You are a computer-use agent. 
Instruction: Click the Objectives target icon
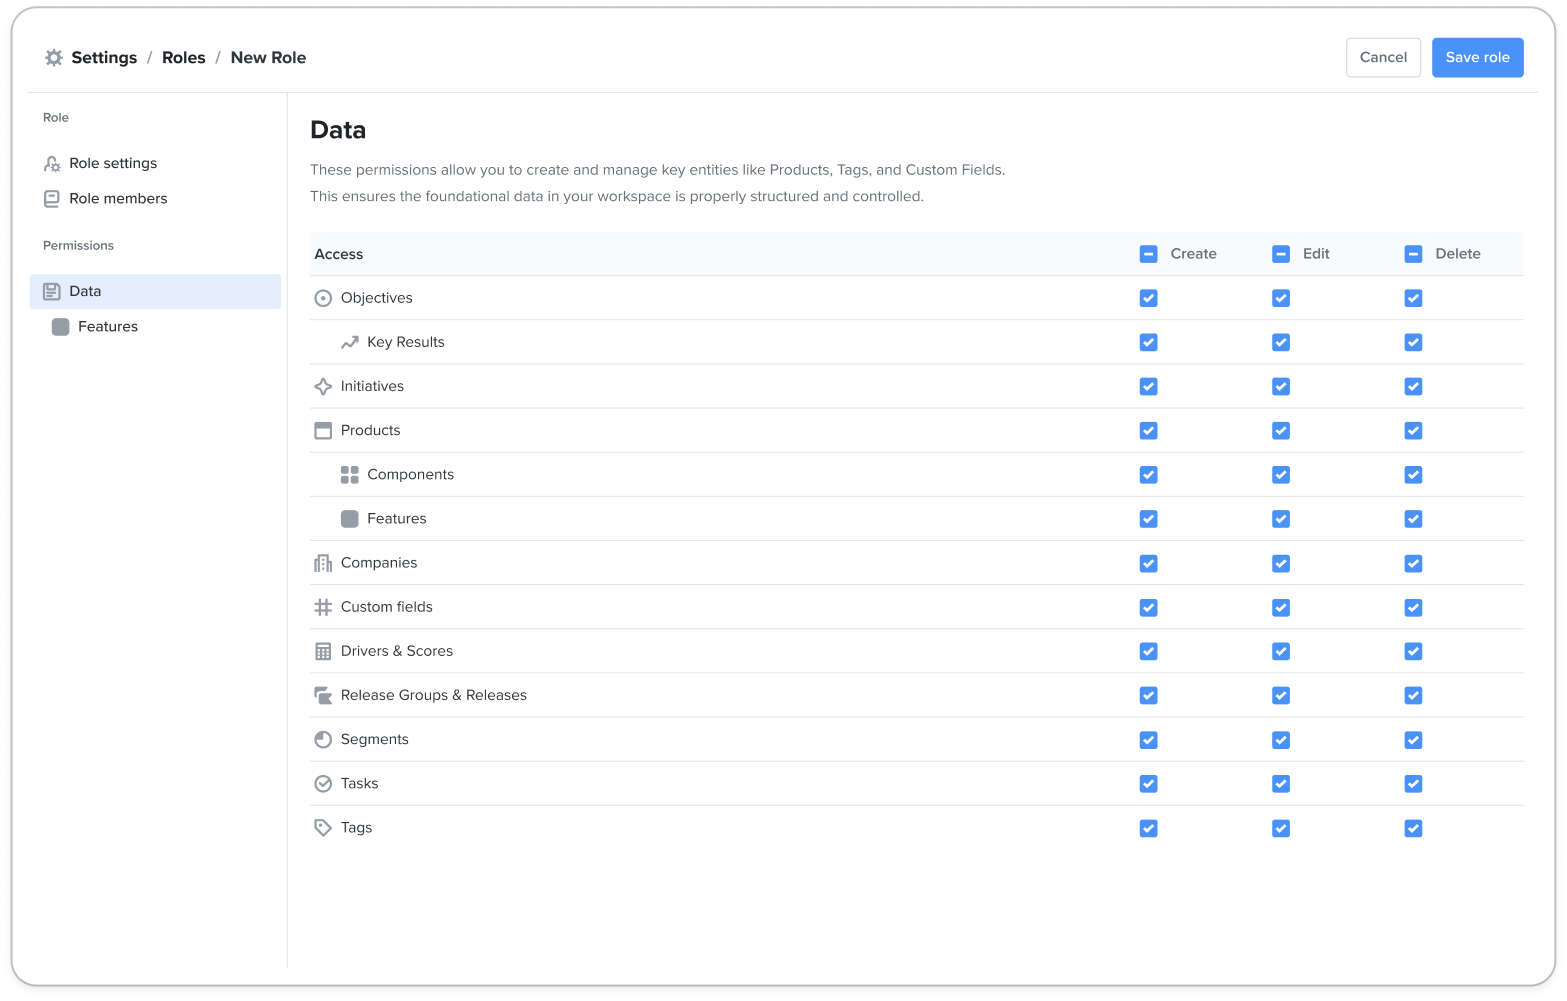pyautogui.click(x=323, y=298)
